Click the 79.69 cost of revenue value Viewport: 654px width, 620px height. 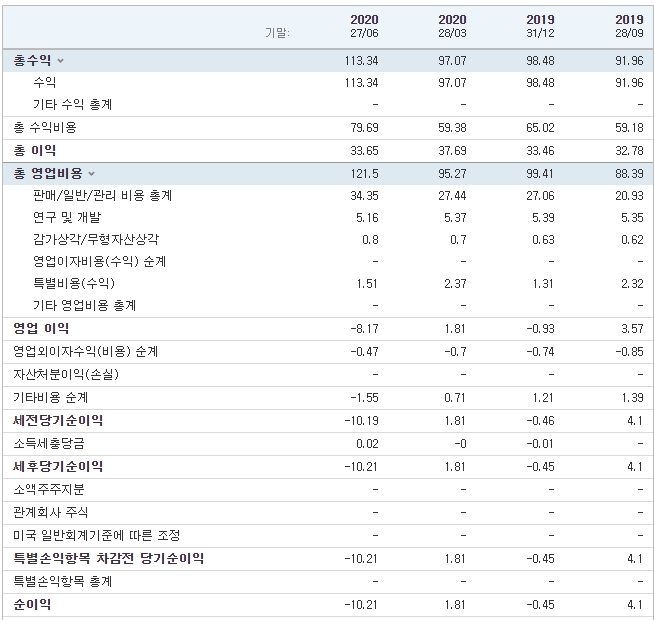pyautogui.click(x=364, y=127)
